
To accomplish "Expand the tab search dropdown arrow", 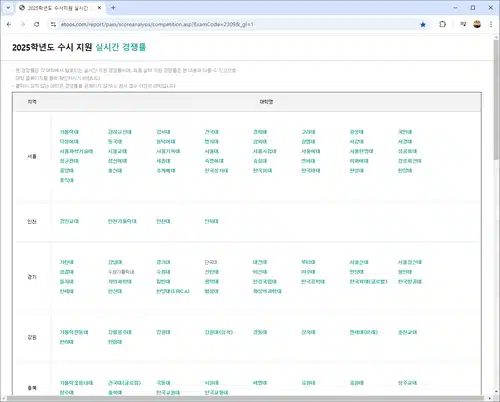I will (8, 8).
